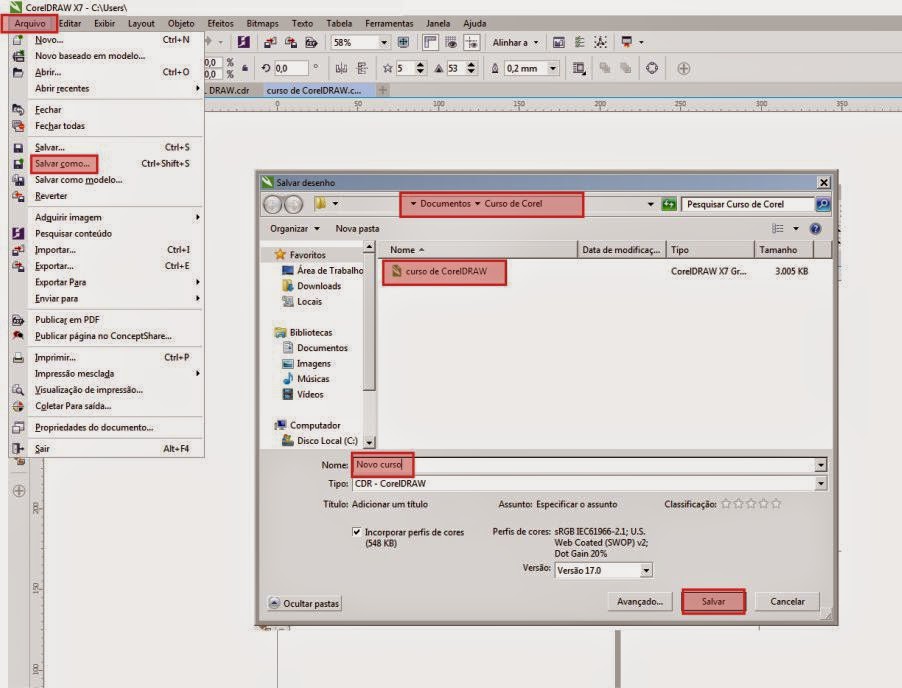Screen dimensions: 902x688
Task: Open the Tipo CDR - CorelDRAW dropdown
Action: pos(822,484)
